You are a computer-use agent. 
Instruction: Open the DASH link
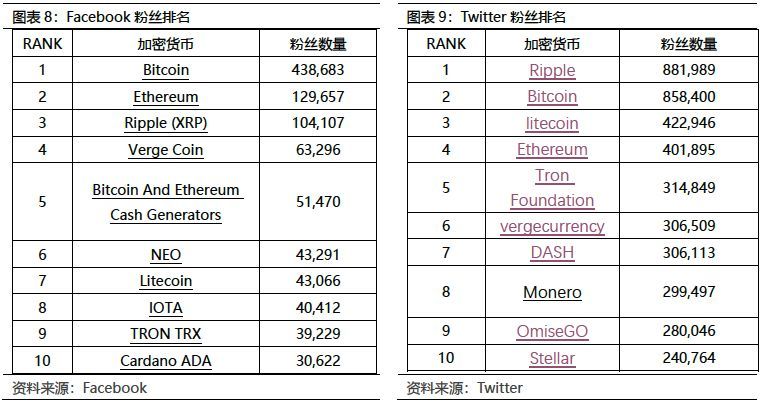[552, 253]
